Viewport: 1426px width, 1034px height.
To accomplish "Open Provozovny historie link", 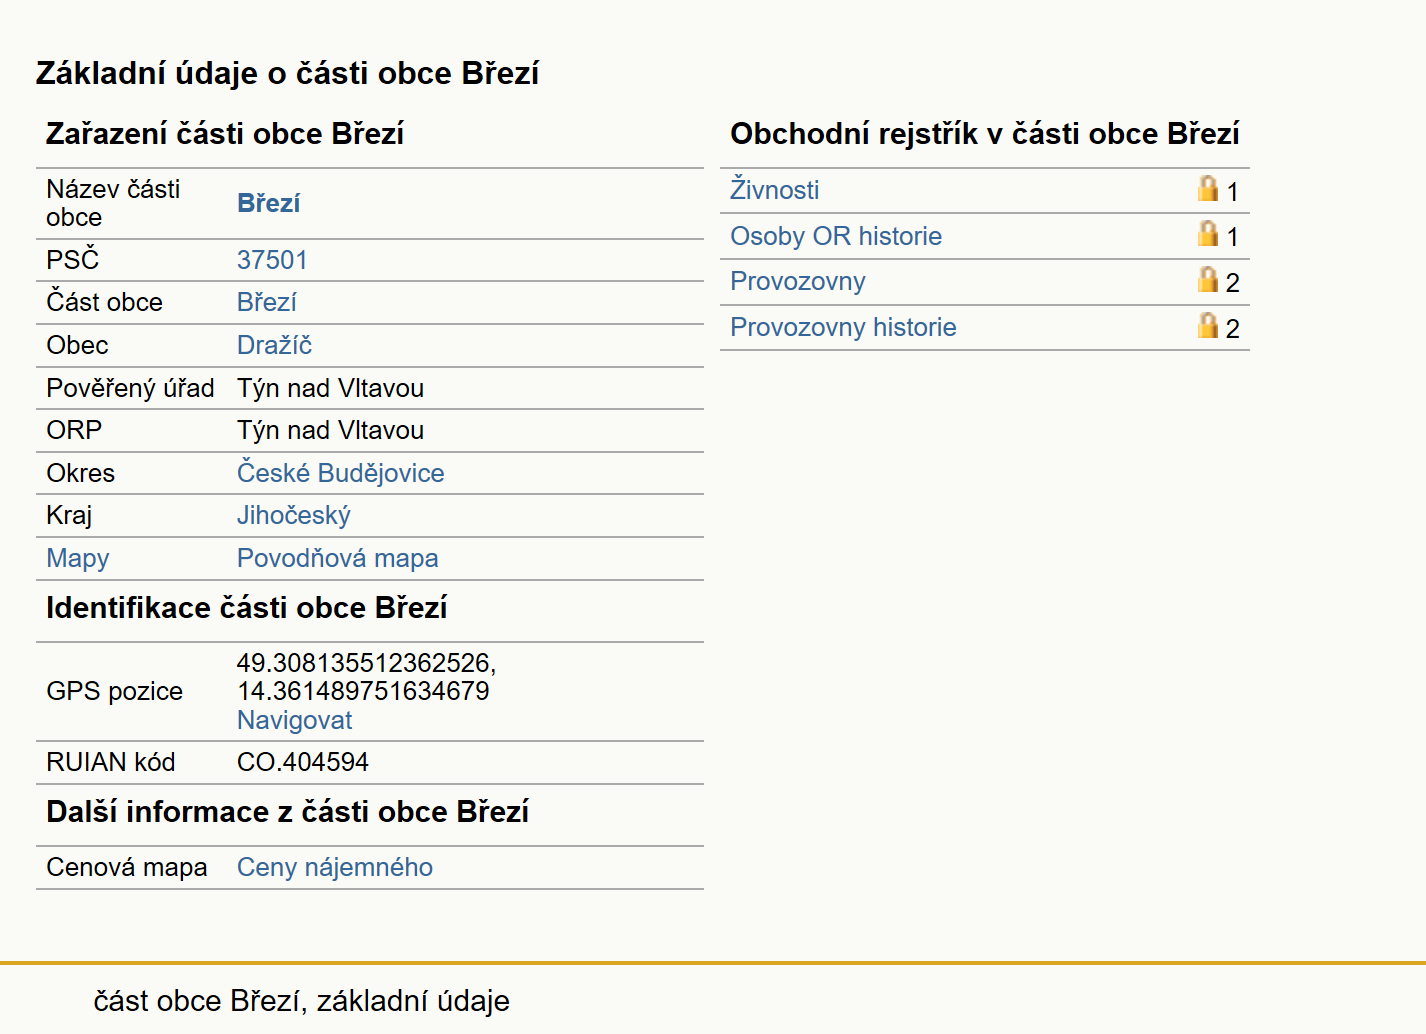I will (843, 327).
